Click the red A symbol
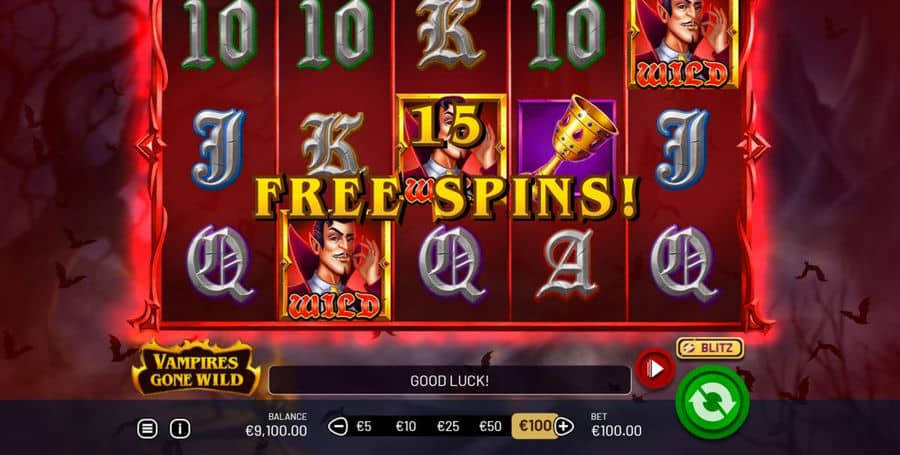The height and width of the screenshot is (455, 900). click(x=568, y=264)
